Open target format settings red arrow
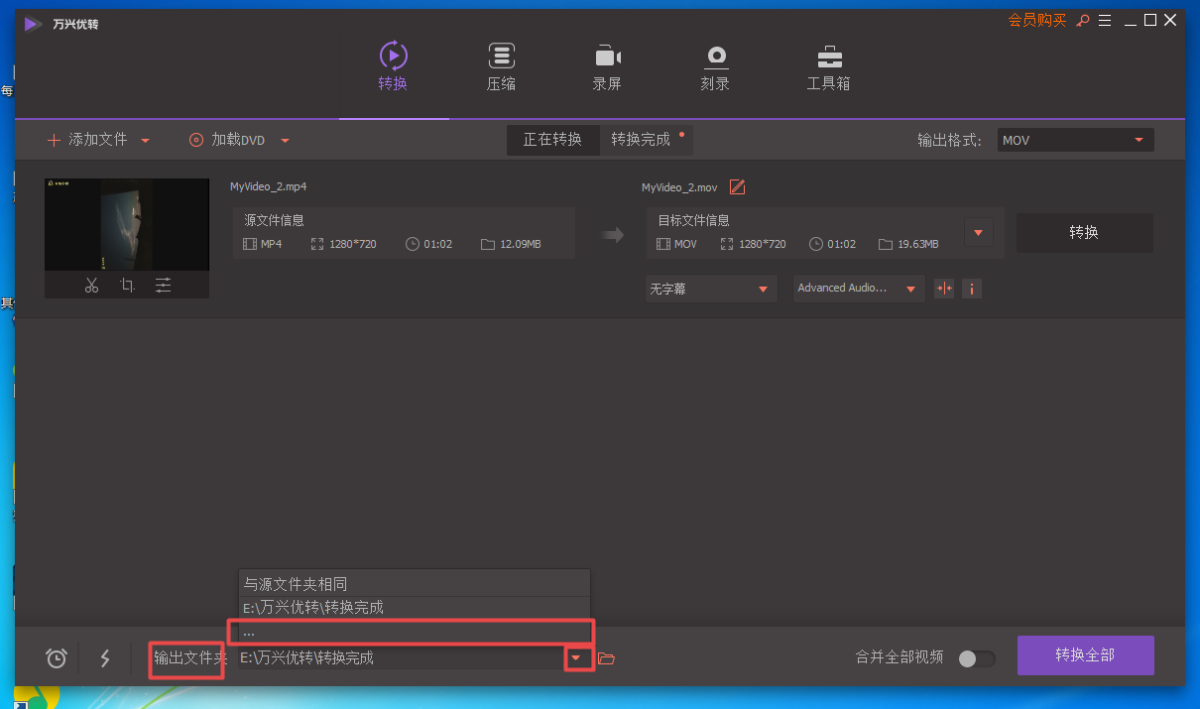The height and width of the screenshot is (709, 1200). pos(978,233)
